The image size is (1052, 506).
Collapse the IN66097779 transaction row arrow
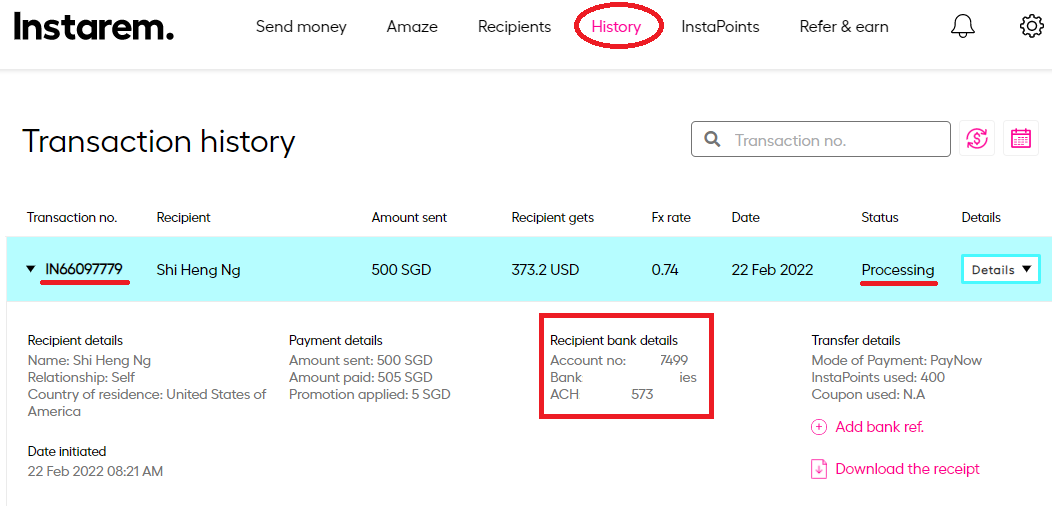(30, 269)
